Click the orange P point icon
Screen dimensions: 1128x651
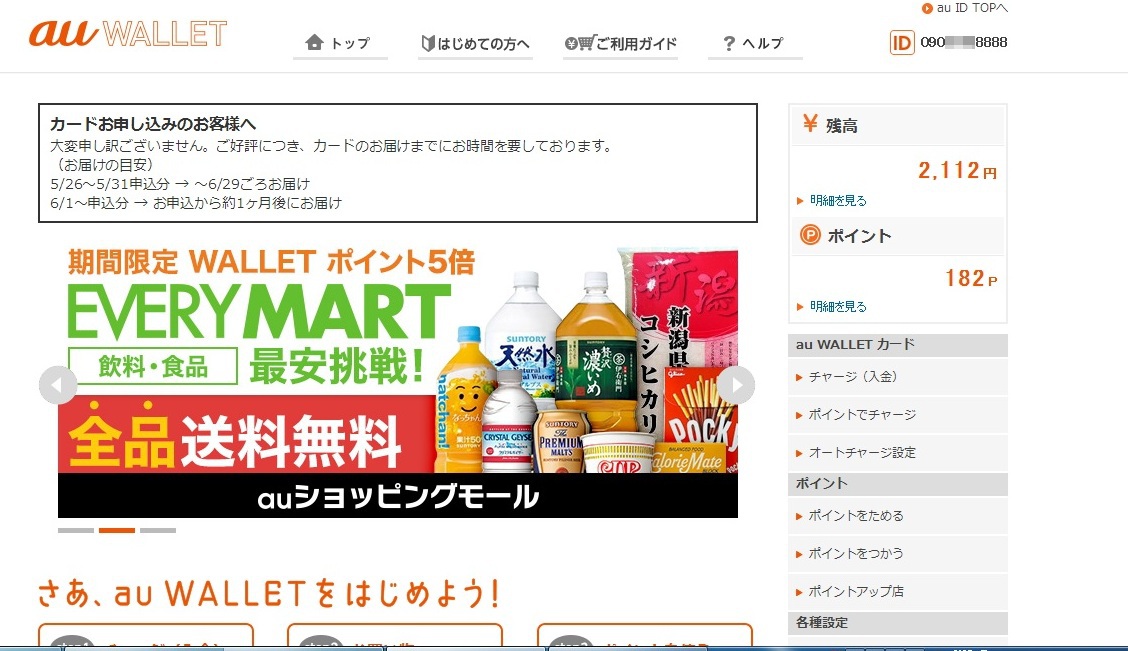click(x=810, y=235)
